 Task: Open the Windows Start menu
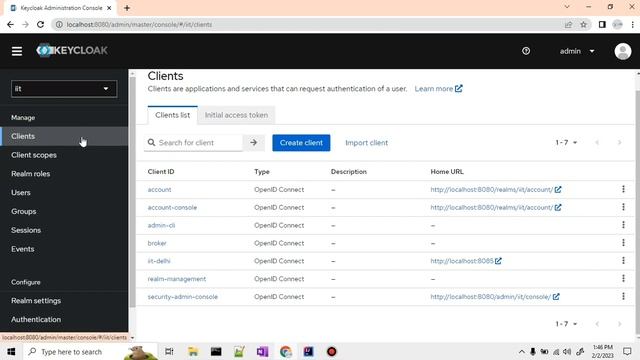pos(11,351)
